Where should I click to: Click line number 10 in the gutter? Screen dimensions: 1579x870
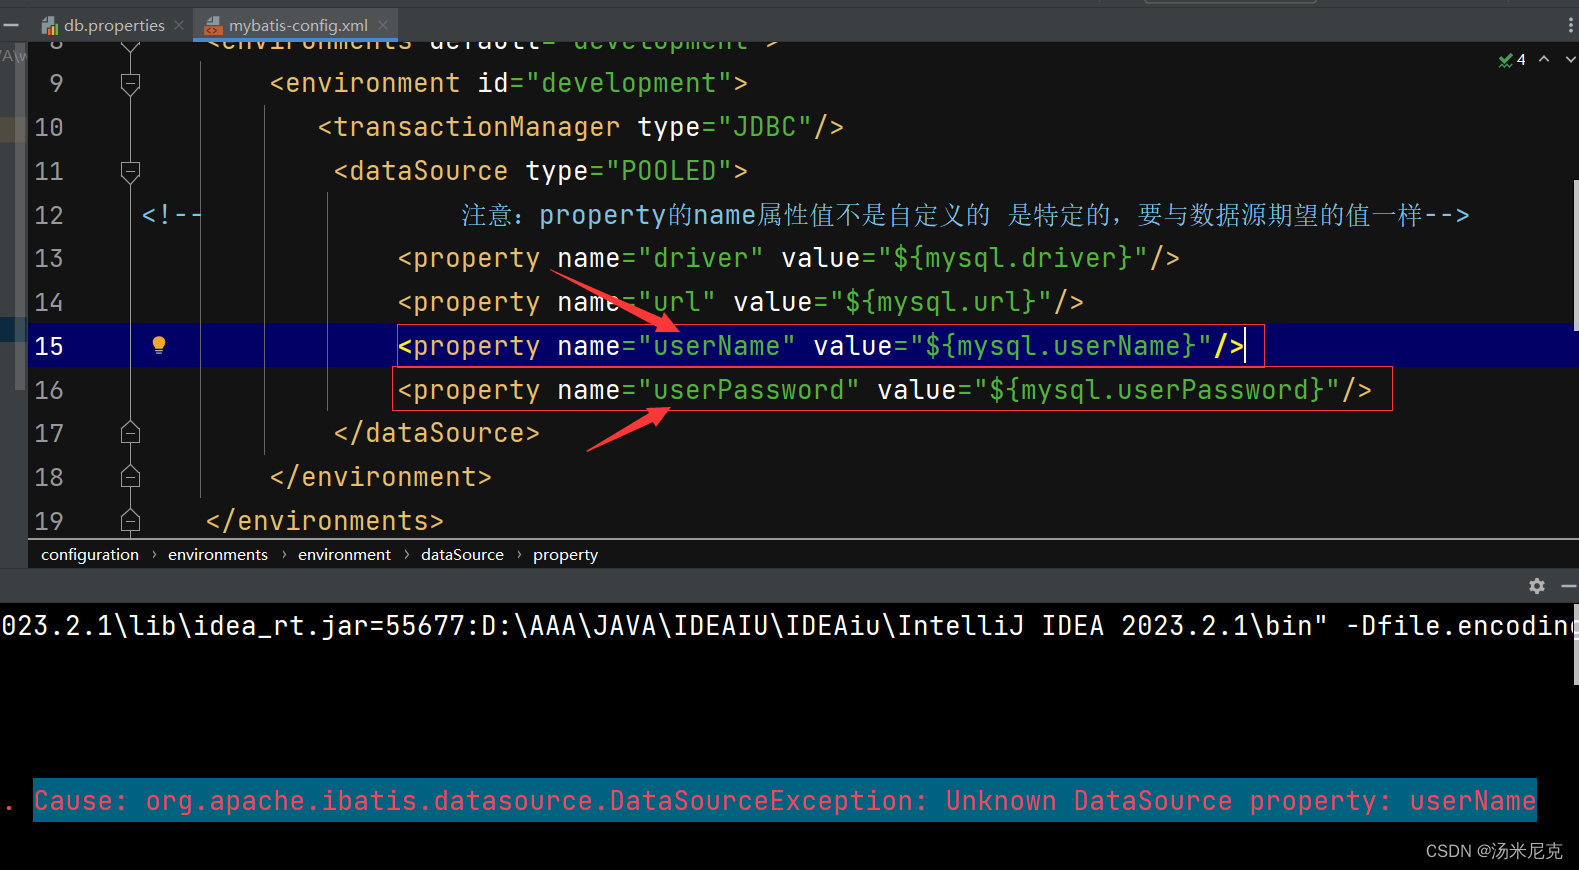click(x=49, y=127)
